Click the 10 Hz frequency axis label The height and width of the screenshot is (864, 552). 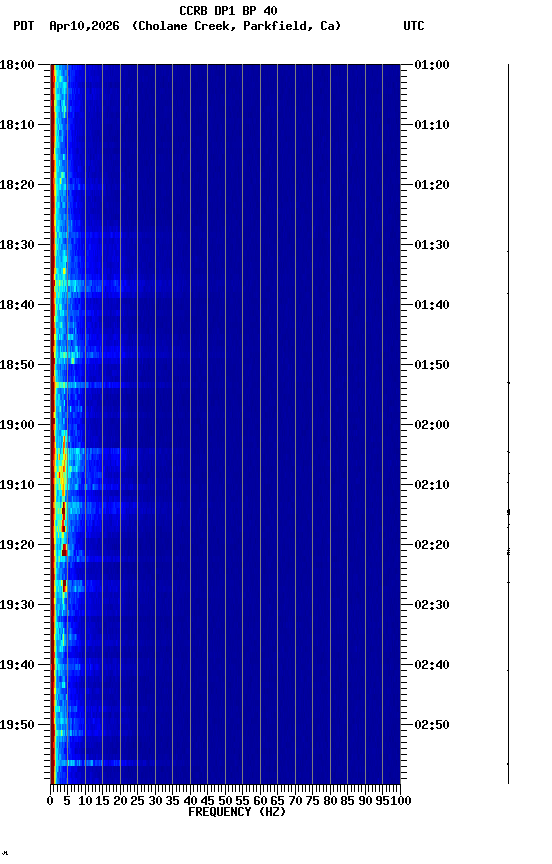(x=85, y=801)
